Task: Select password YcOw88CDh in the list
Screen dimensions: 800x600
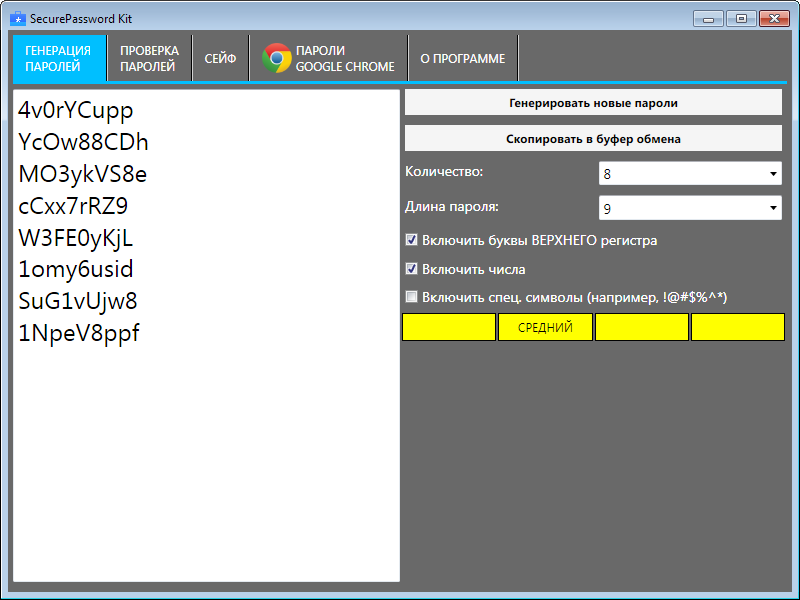Action: 83,142
